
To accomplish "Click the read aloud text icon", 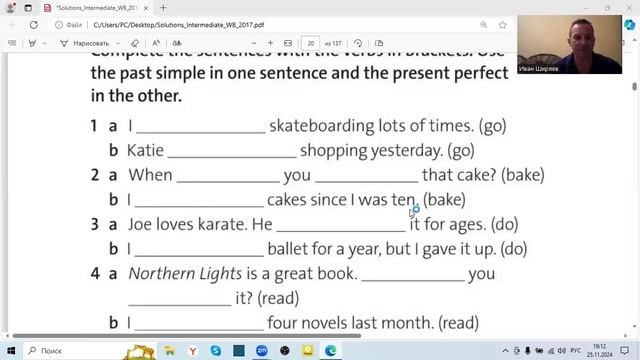I will coord(156,43).
